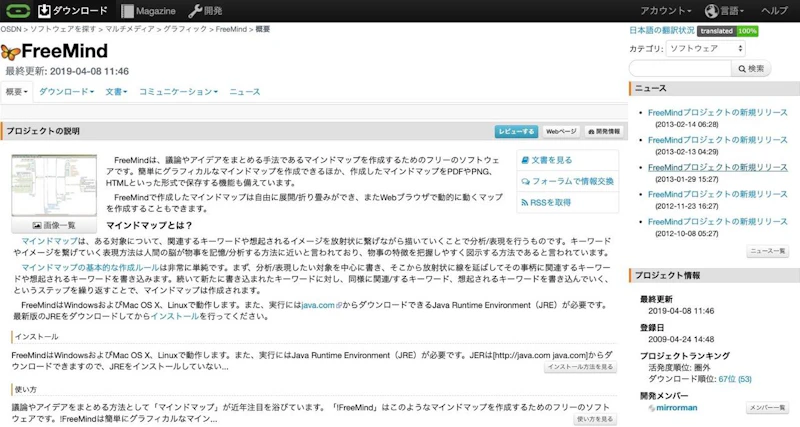Click ソフトウェアを探す breadcrumb
800x427 pixels.
63,29
